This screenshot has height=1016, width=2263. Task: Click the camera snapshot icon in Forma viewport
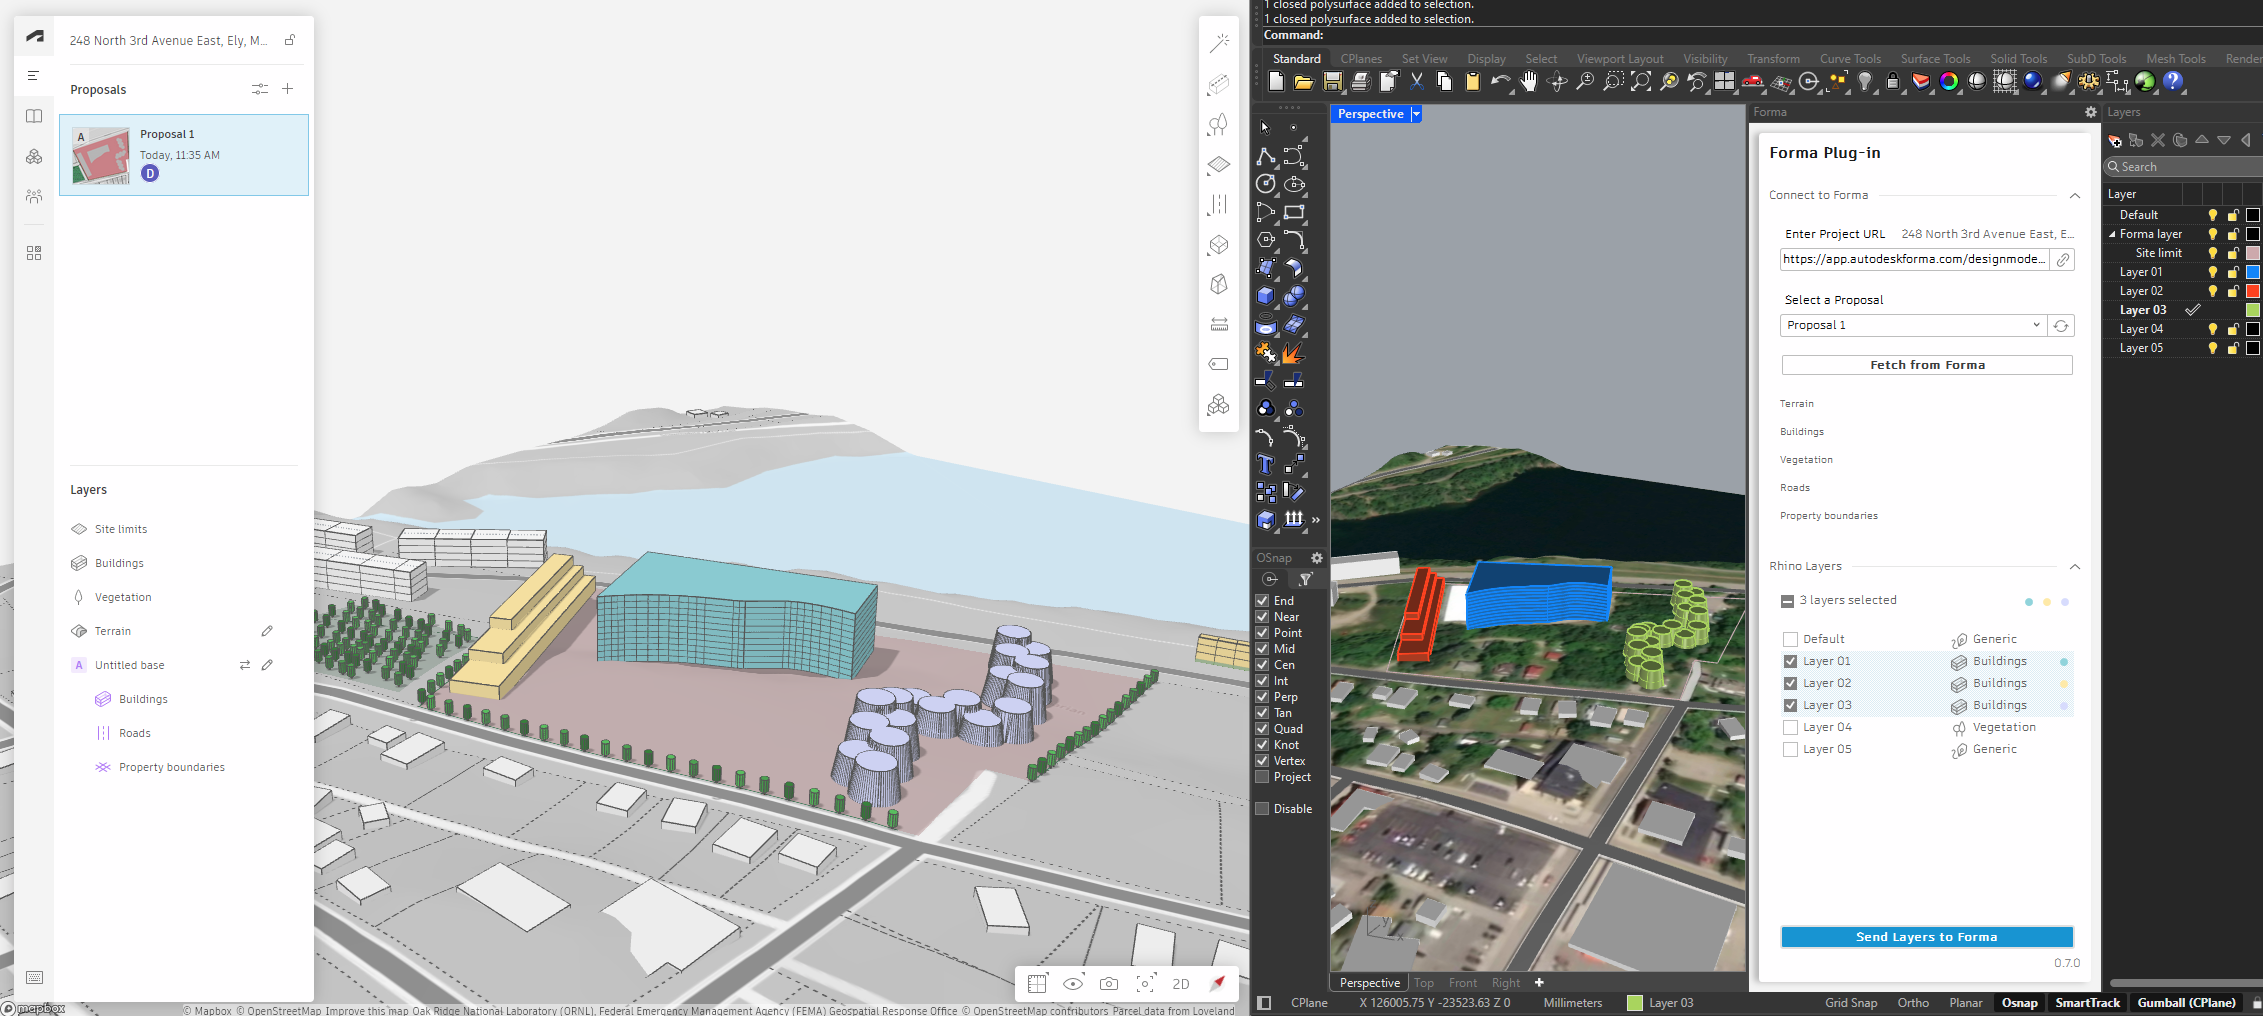(1108, 983)
